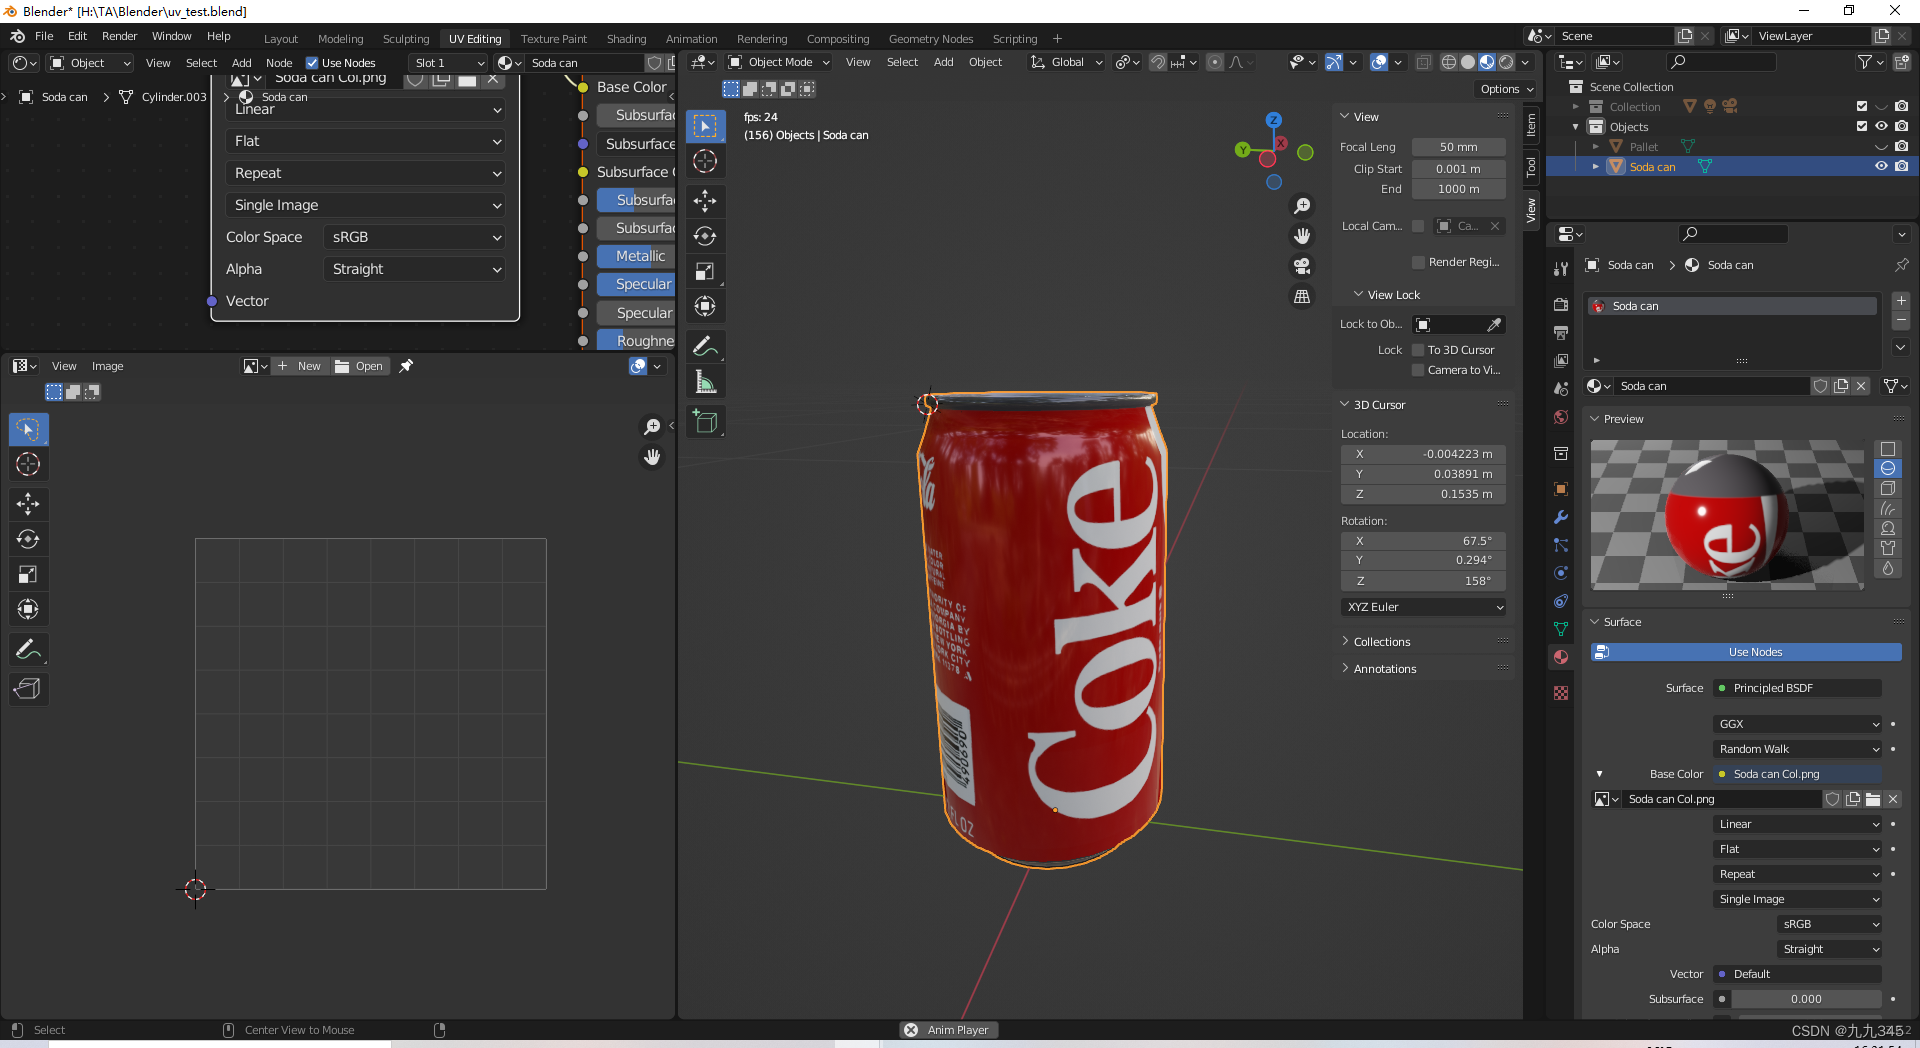
Task: Click the Principled BSDF surface field
Action: point(1798,688)
